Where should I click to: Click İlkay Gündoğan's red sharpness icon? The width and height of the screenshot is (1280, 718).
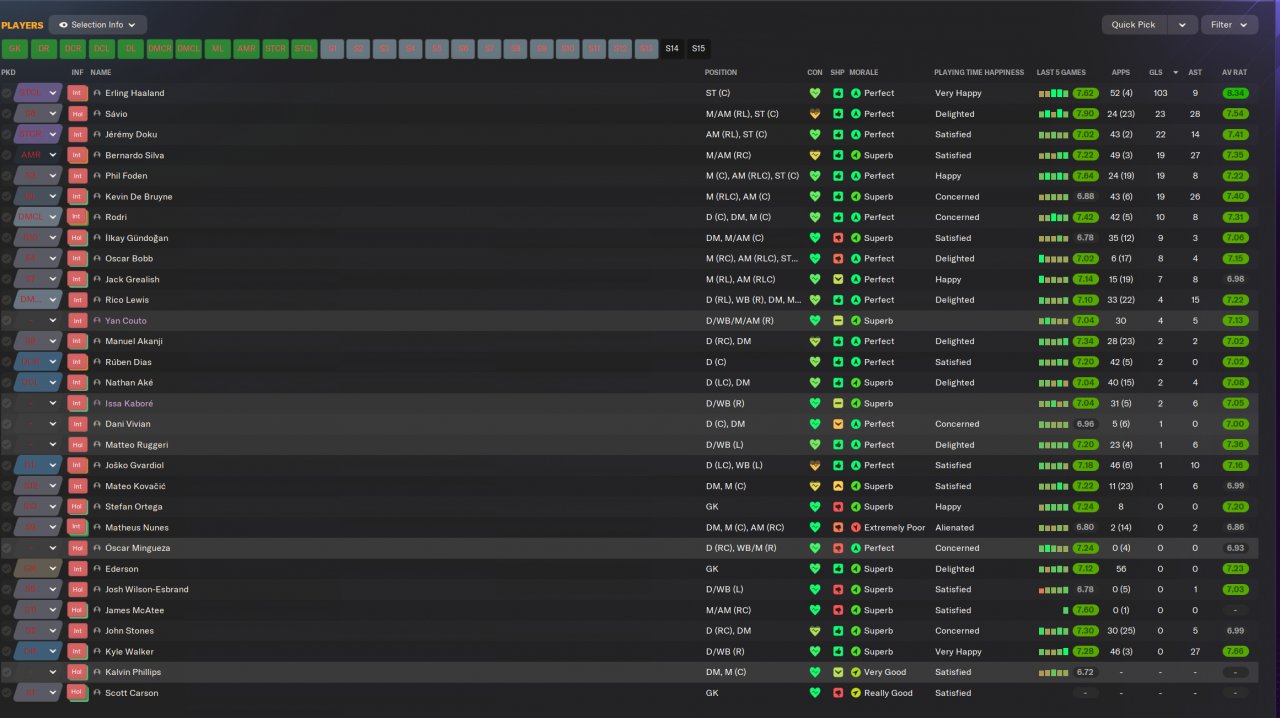click(x=838, y=238)
